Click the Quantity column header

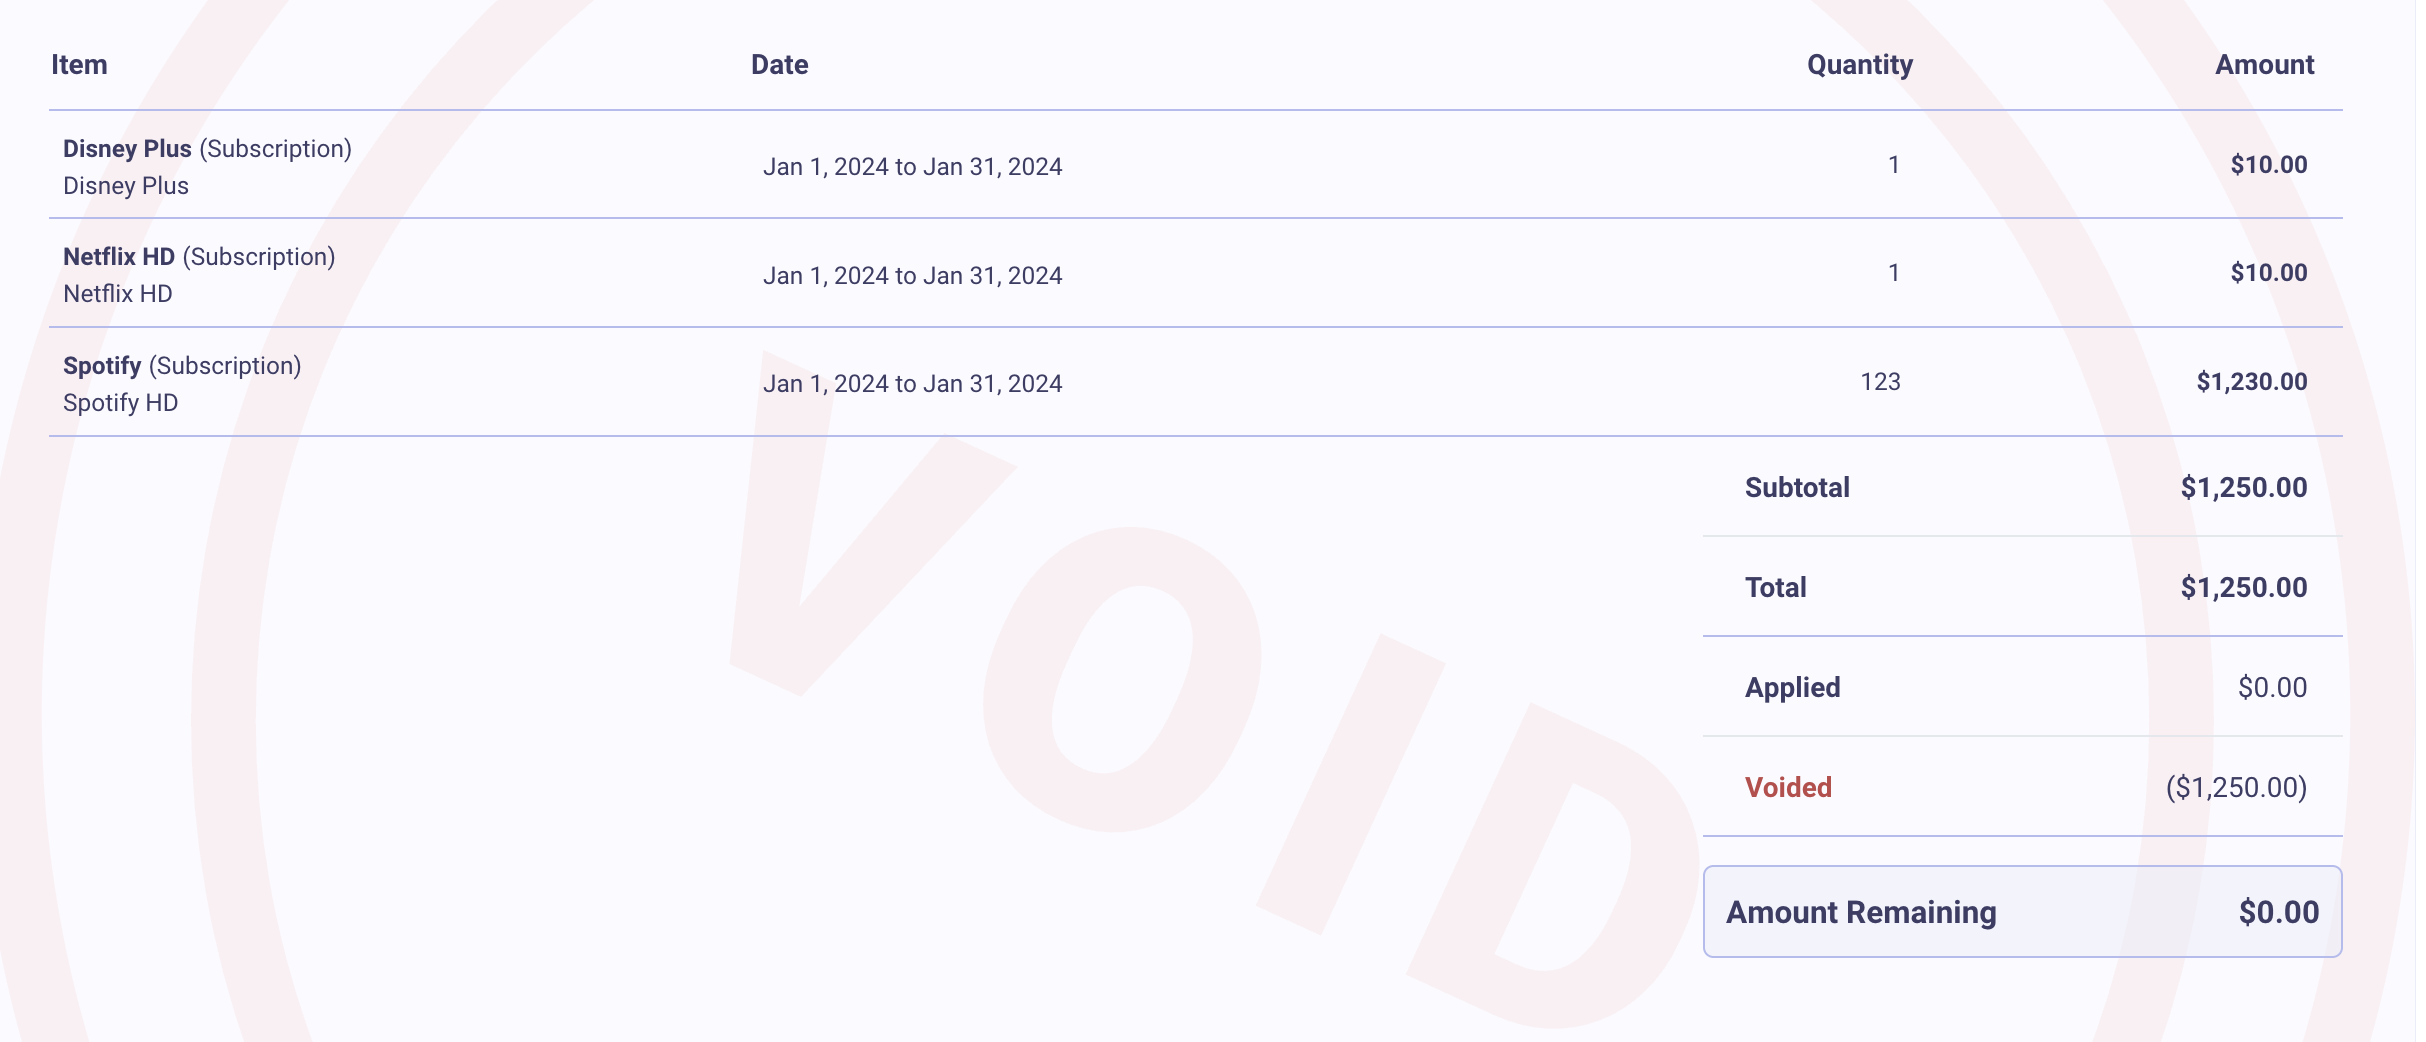1859,65
